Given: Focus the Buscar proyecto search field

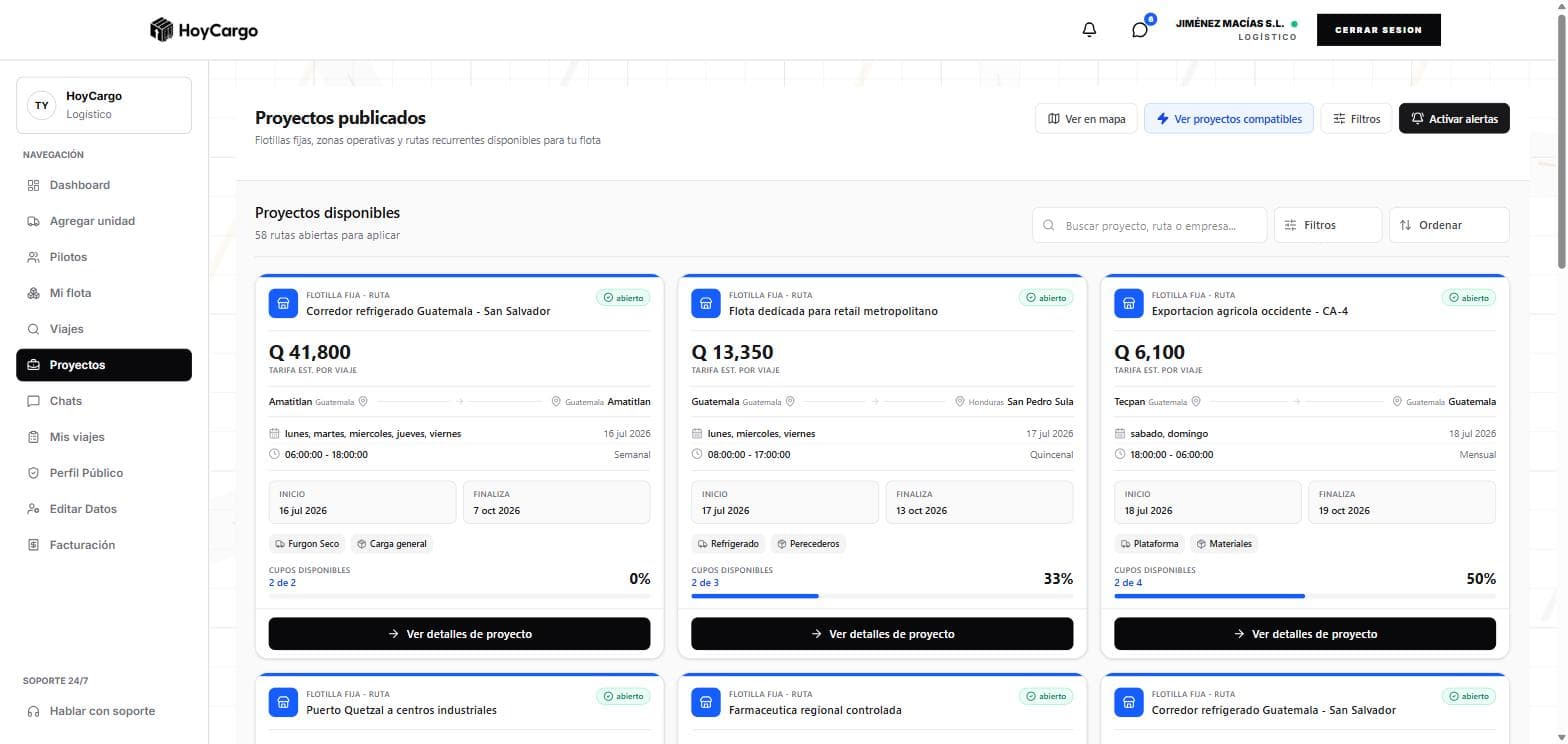Looking at the screenshot, I should (x=1150, y=225).
